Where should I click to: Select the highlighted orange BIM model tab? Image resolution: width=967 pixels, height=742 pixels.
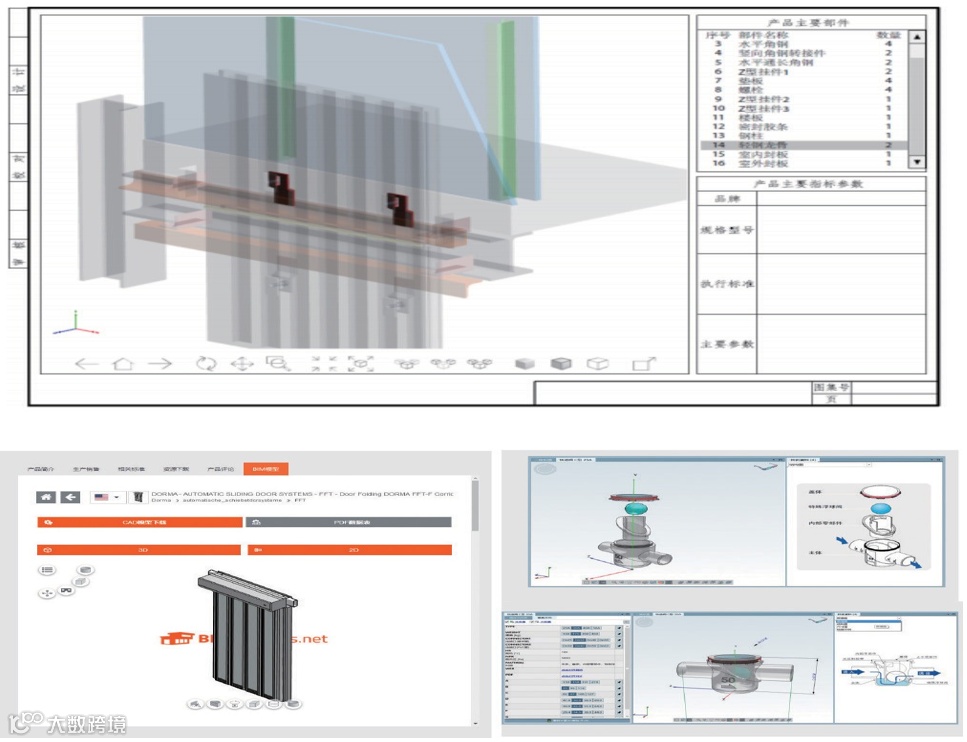click(x=266, y=469)
